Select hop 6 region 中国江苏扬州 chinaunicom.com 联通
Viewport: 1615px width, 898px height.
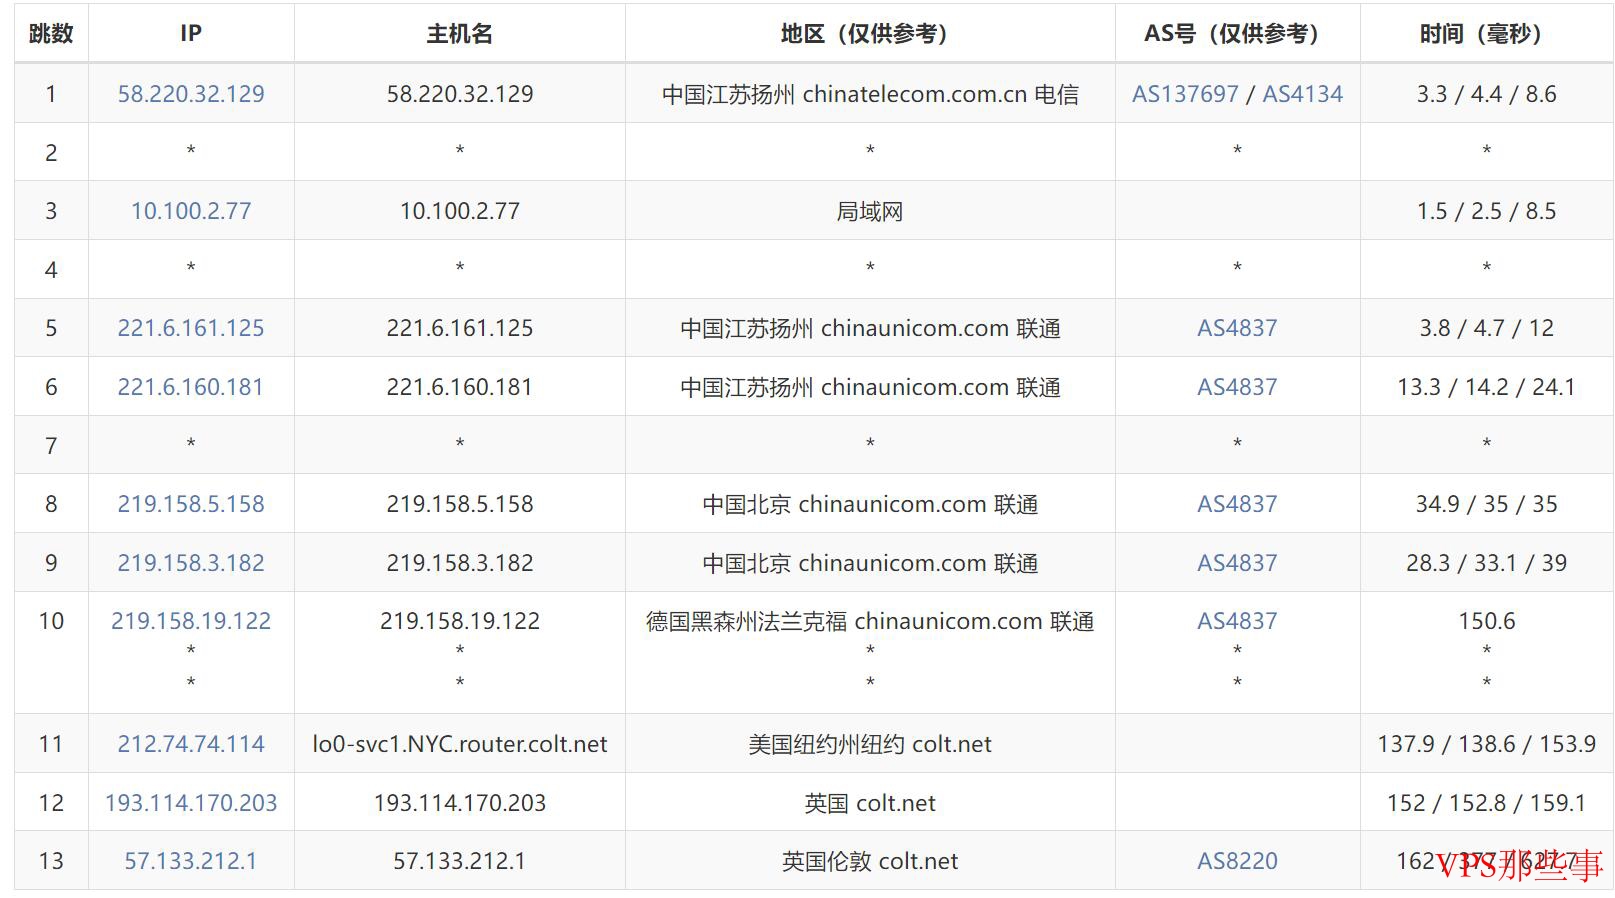[870, 387]
